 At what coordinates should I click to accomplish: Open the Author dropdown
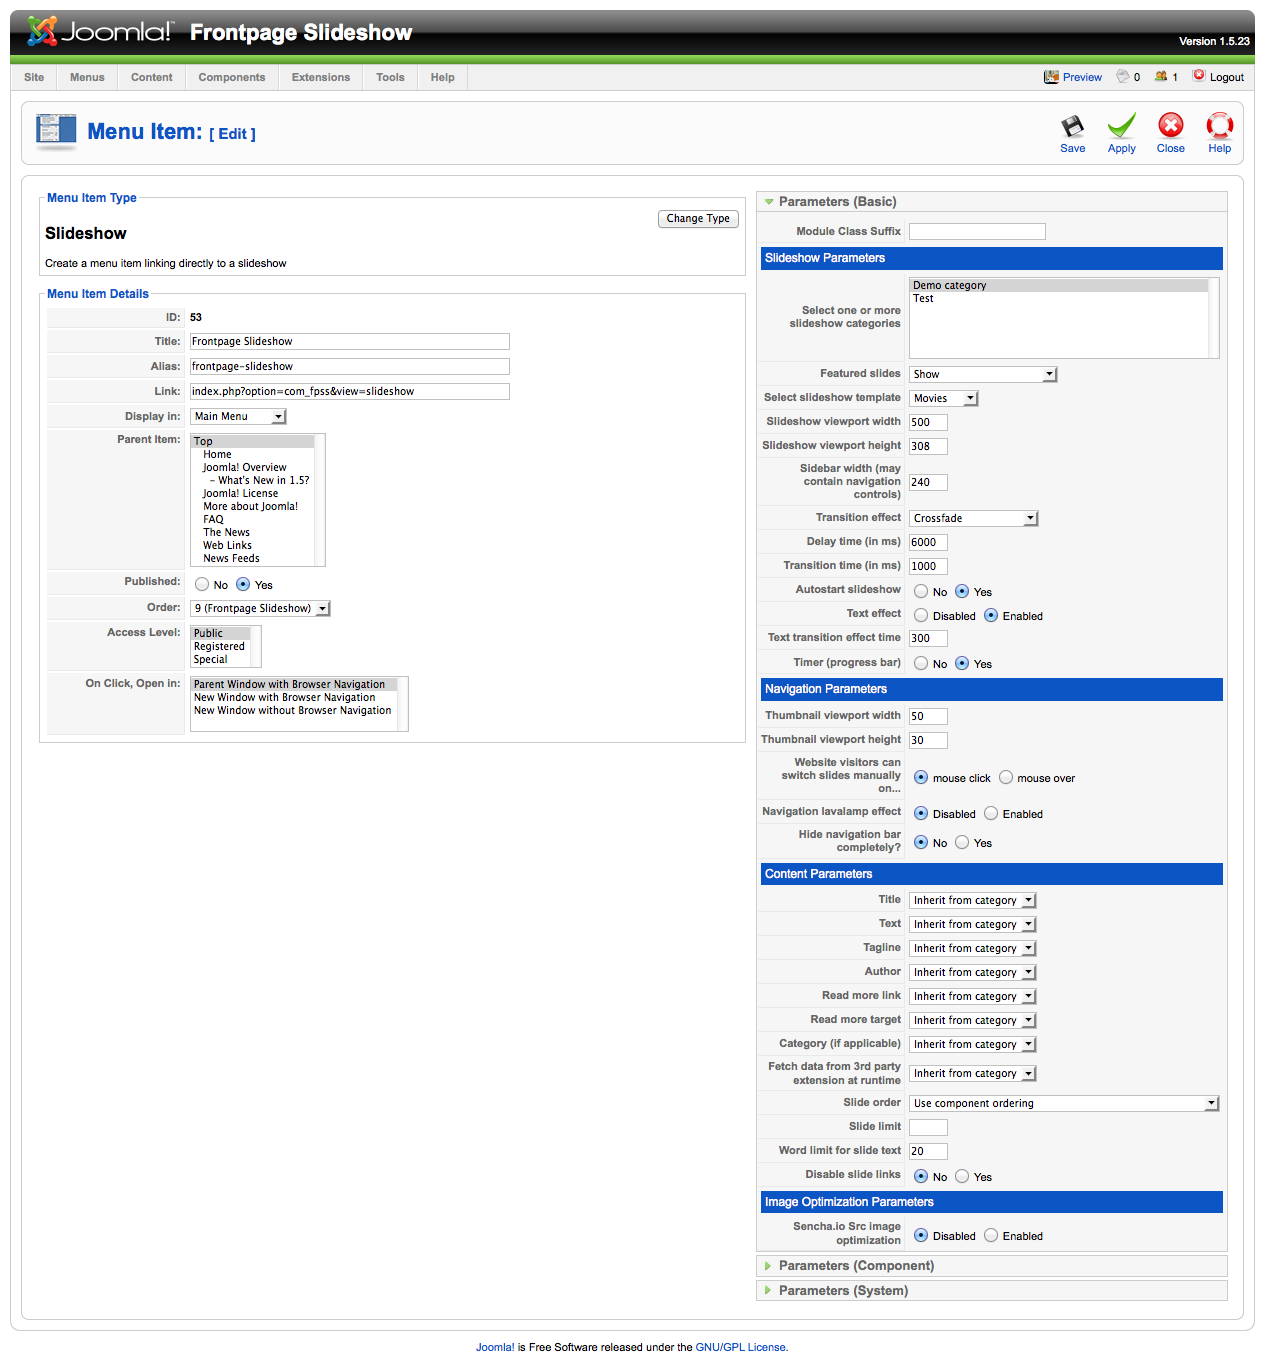point(973,973)
